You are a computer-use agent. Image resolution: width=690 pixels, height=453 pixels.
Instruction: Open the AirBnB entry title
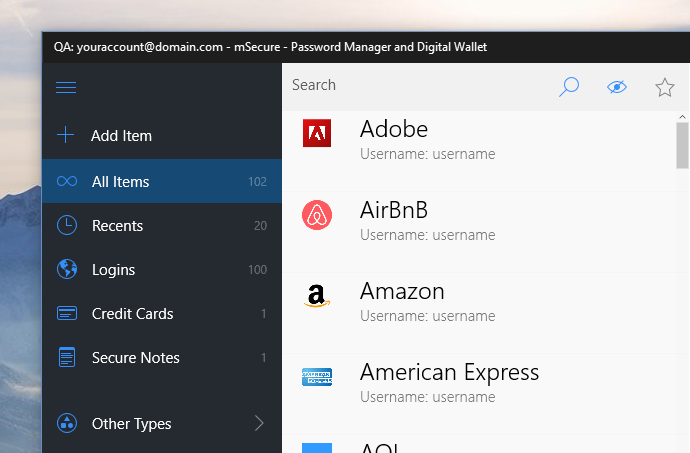coord(394,210)
